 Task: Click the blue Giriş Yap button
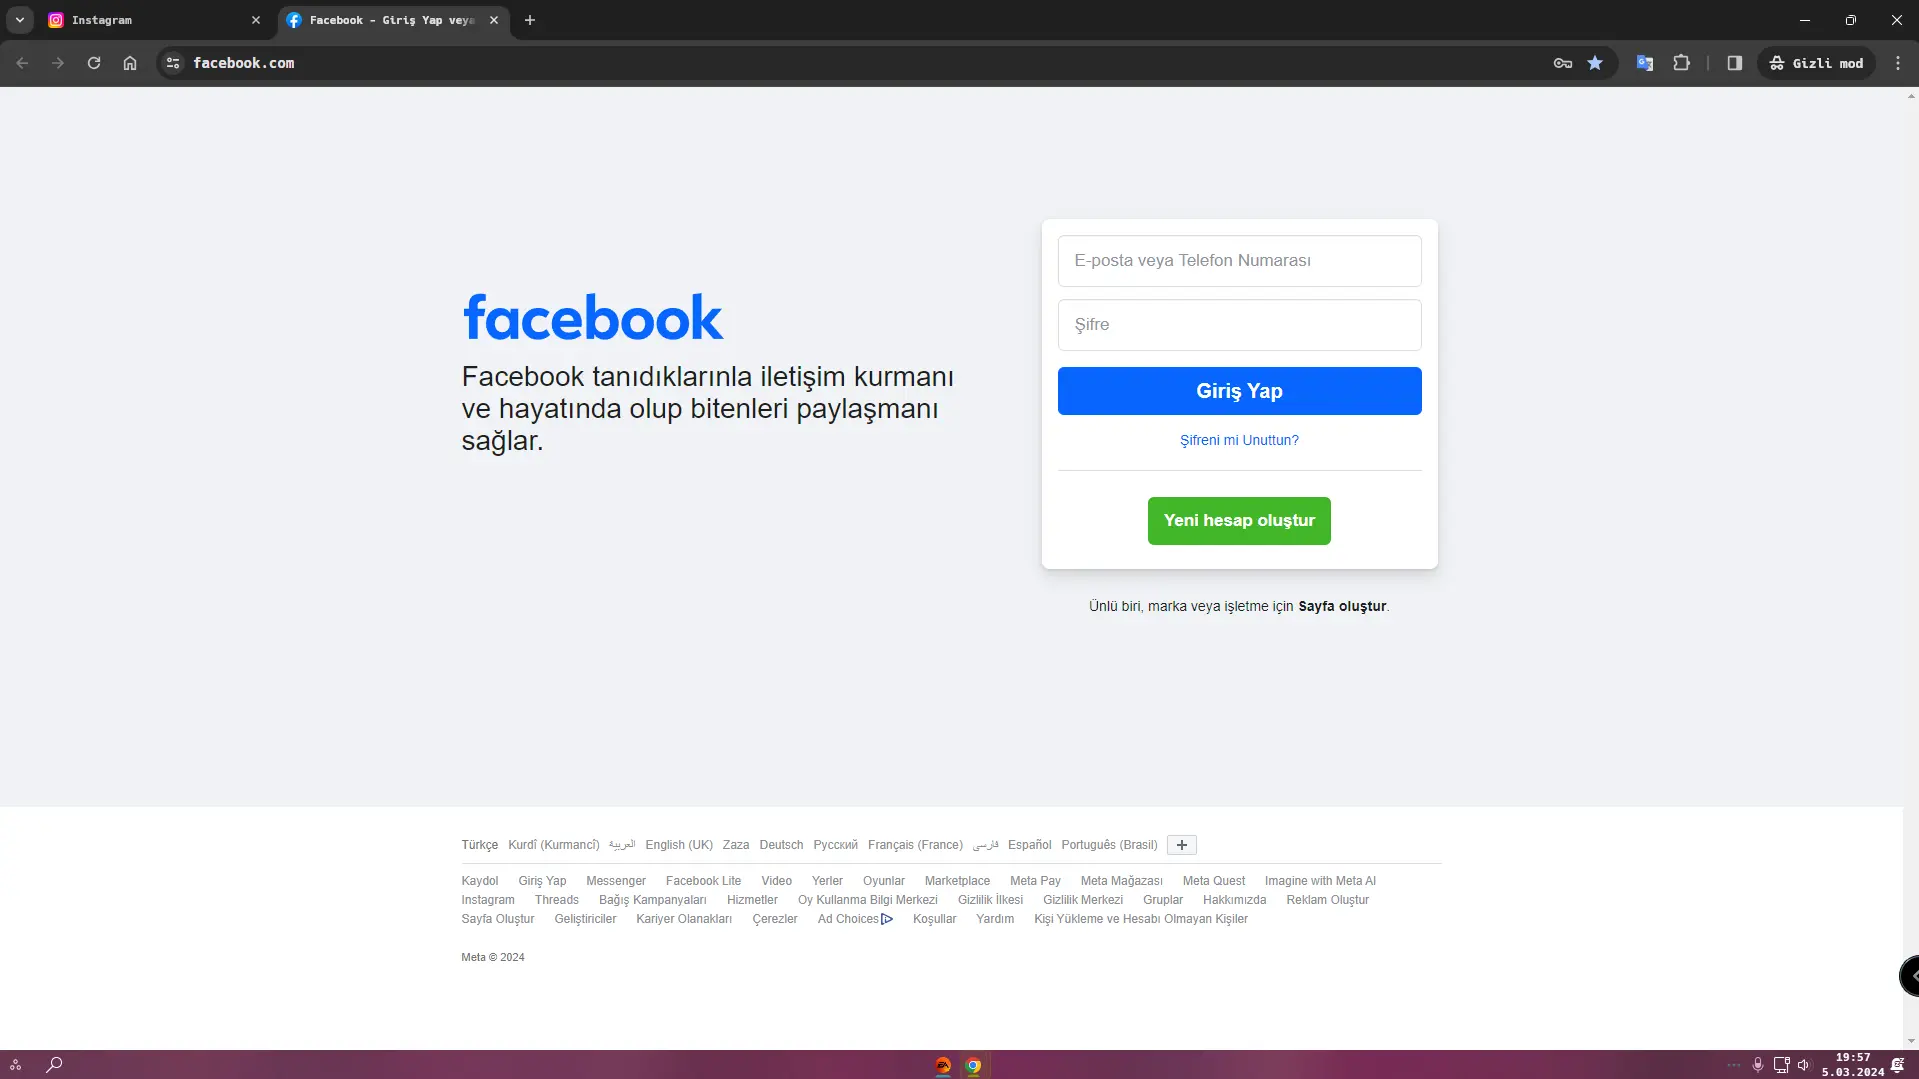pos(1239,391)
